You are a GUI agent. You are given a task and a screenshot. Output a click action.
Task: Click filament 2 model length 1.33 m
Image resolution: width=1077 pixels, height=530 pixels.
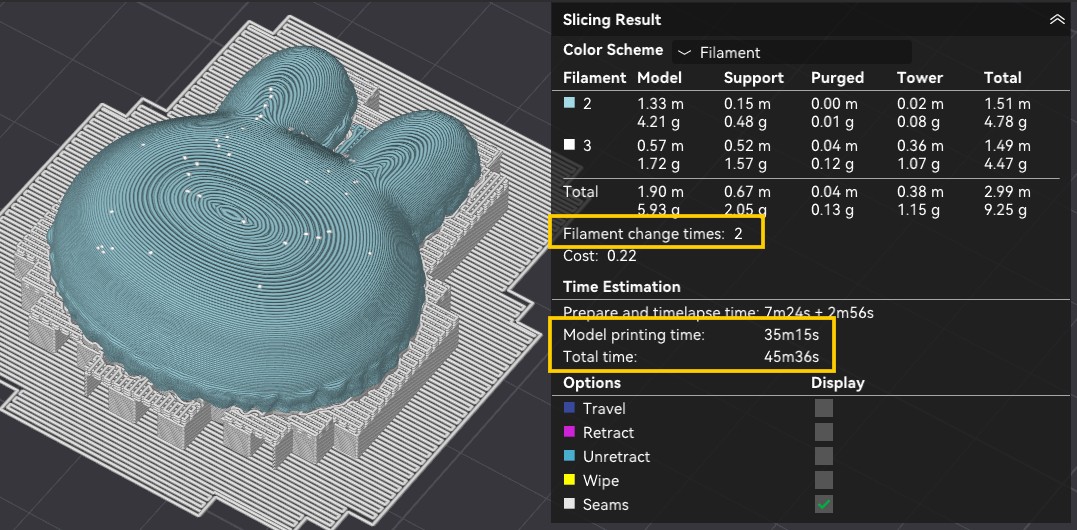(660, 104)
